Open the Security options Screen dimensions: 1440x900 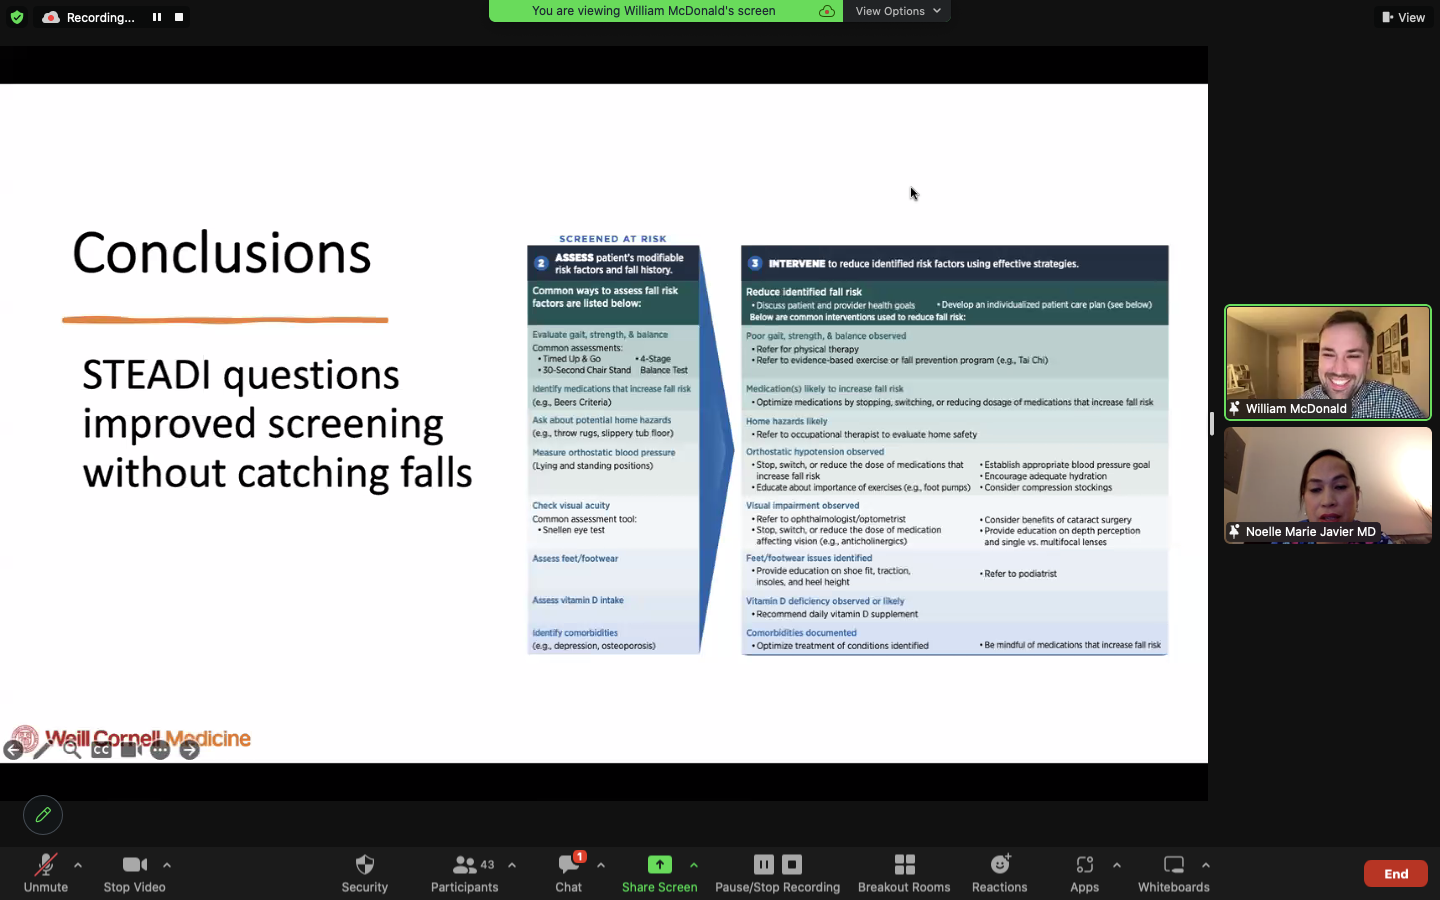(365, 873)
